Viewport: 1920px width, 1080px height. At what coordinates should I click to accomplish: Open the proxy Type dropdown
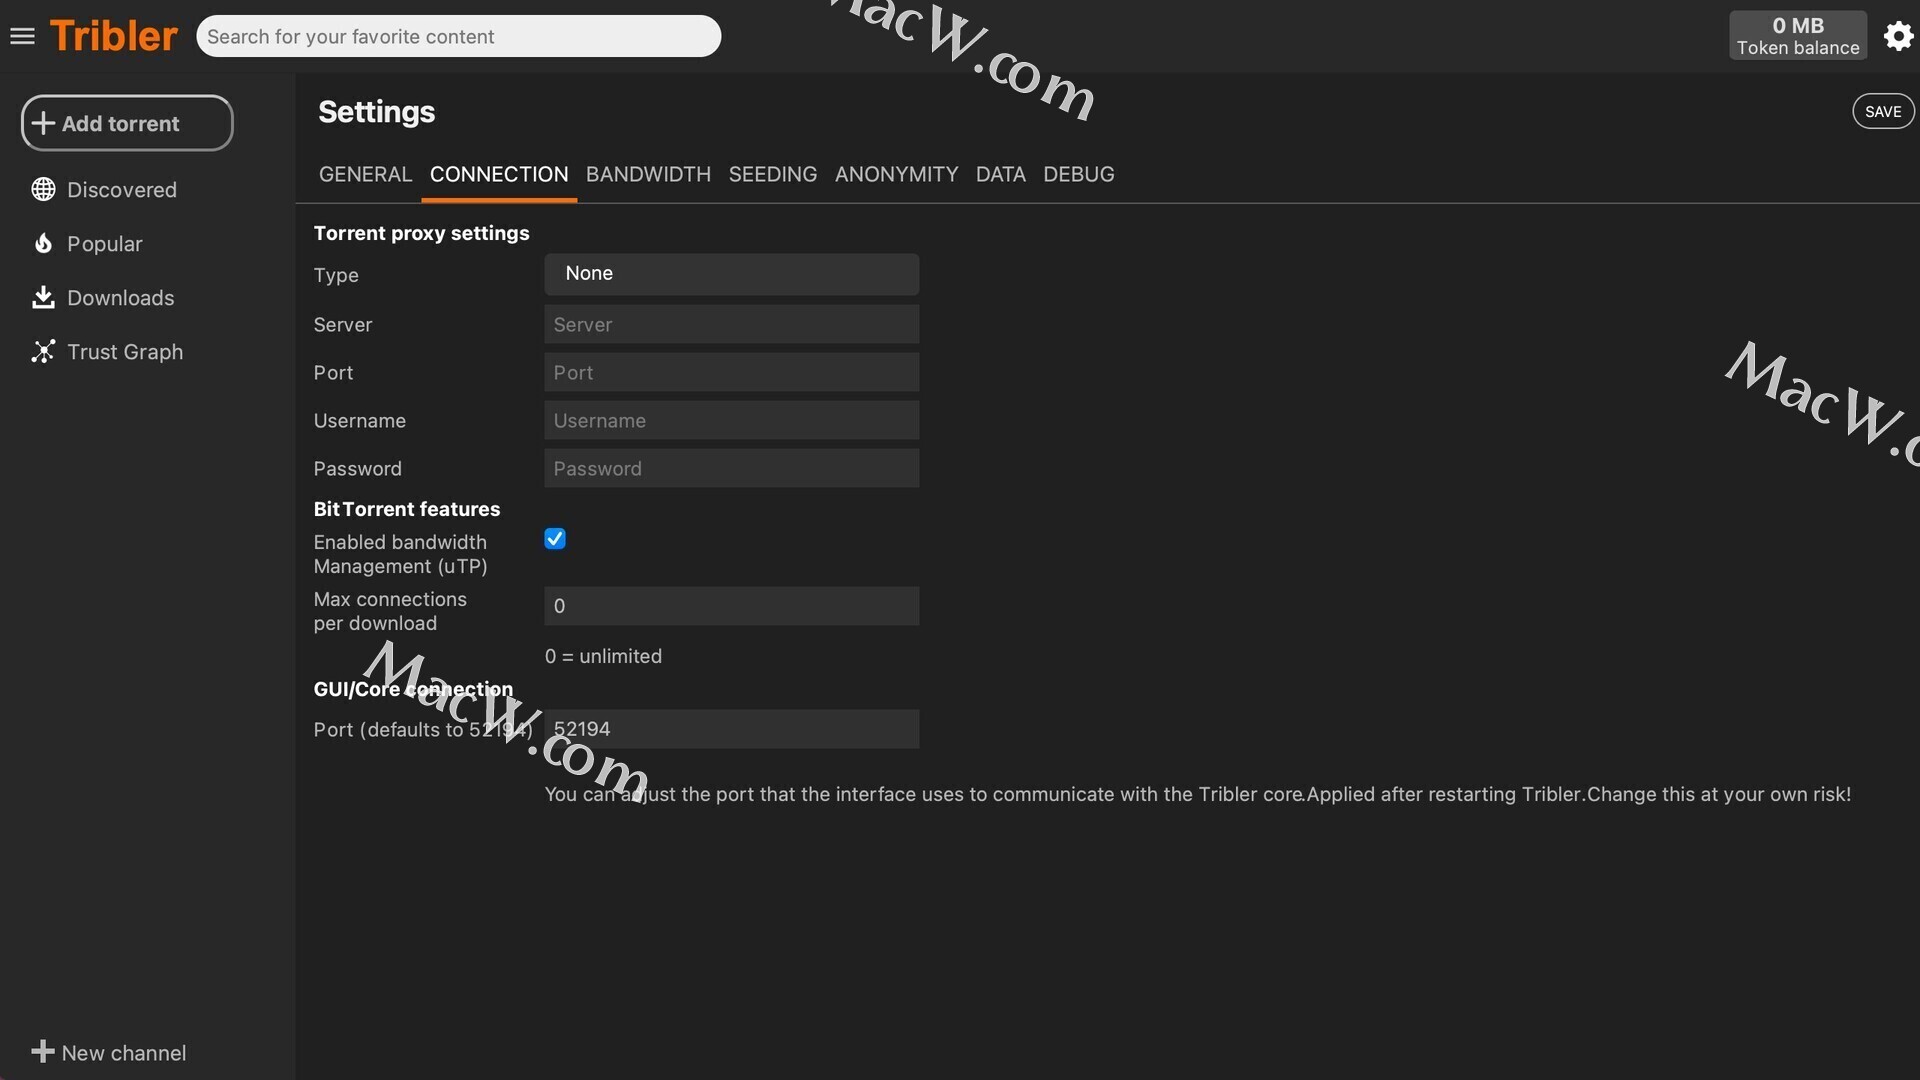click(x=731, y=273)
